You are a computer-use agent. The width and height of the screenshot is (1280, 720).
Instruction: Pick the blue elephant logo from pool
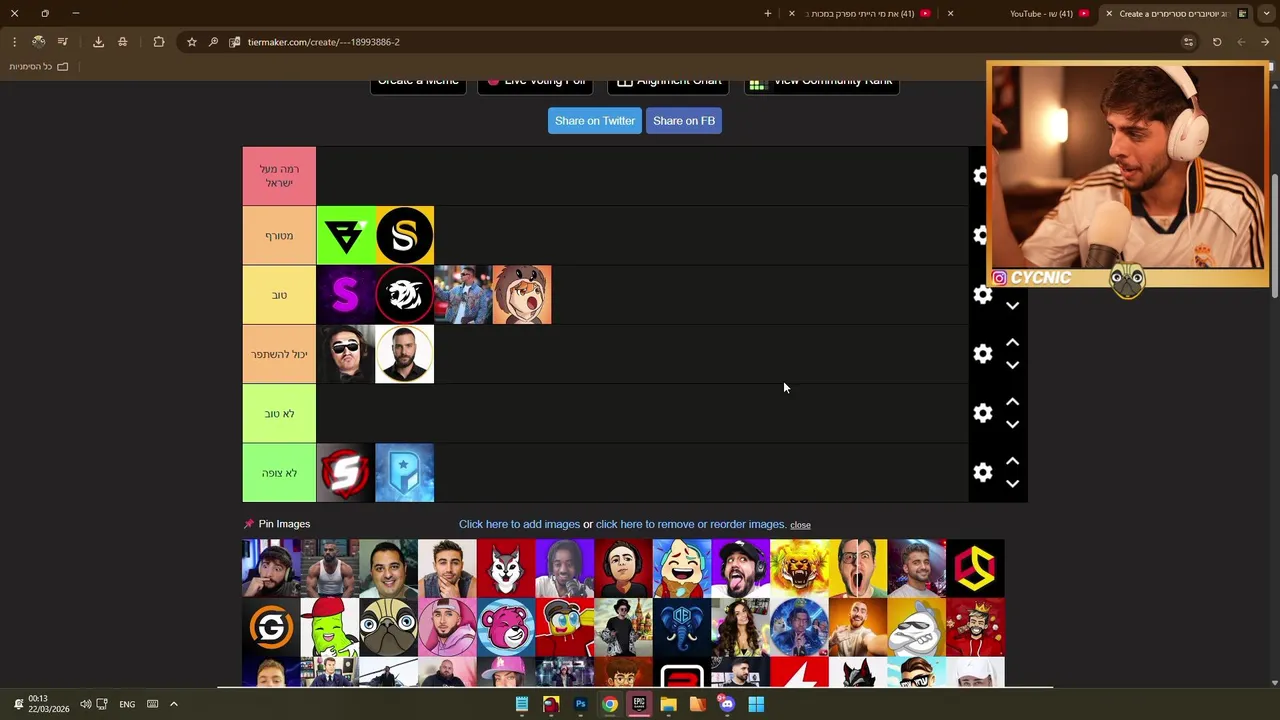(x=682, y=627)
